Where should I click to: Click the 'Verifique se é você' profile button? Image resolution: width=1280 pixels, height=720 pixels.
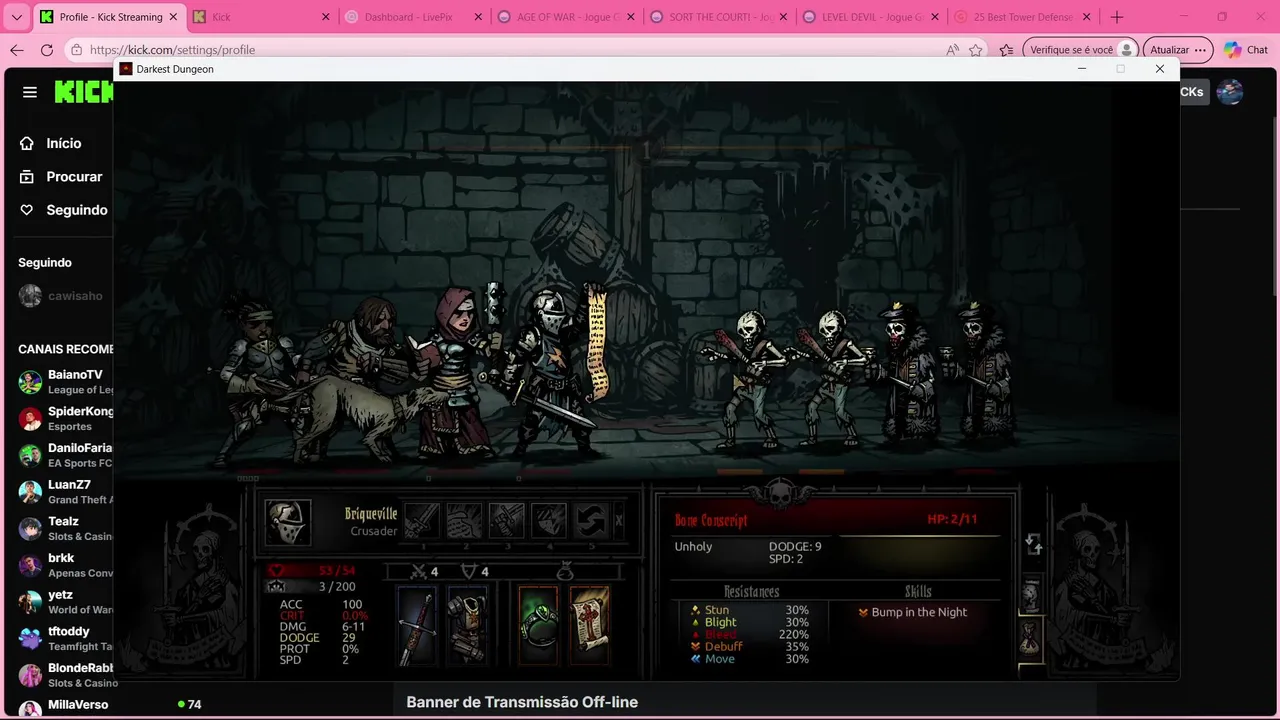(1080, 50)
